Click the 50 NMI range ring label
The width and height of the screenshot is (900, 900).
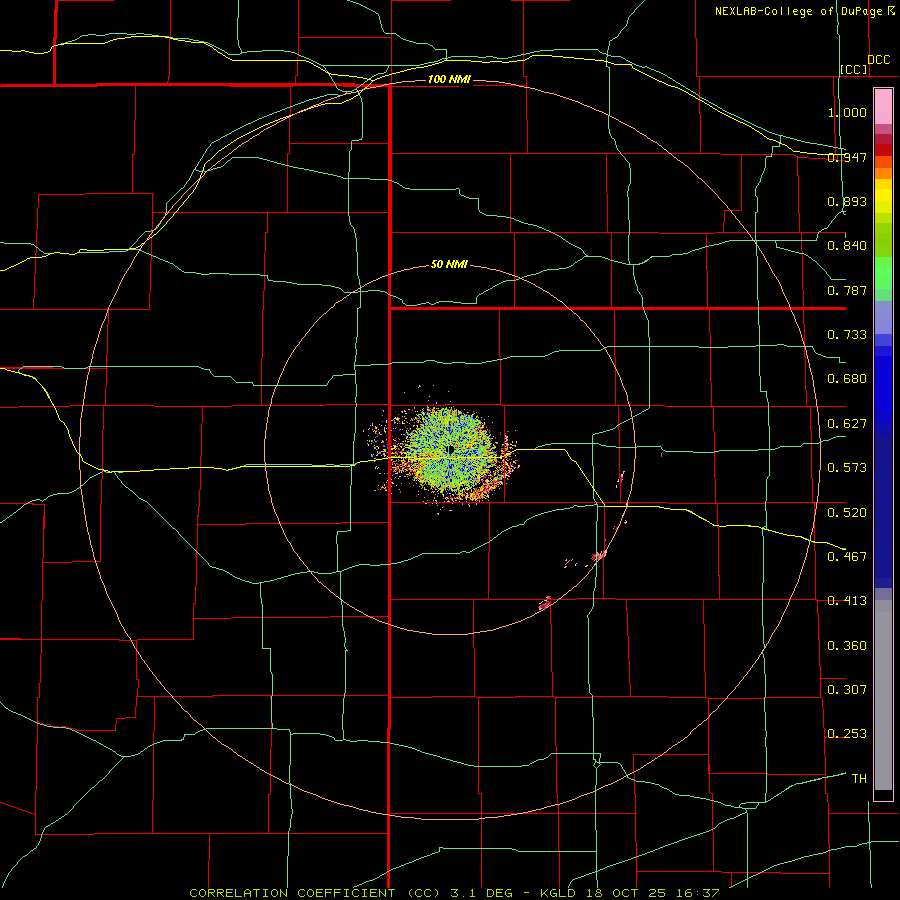449,264
